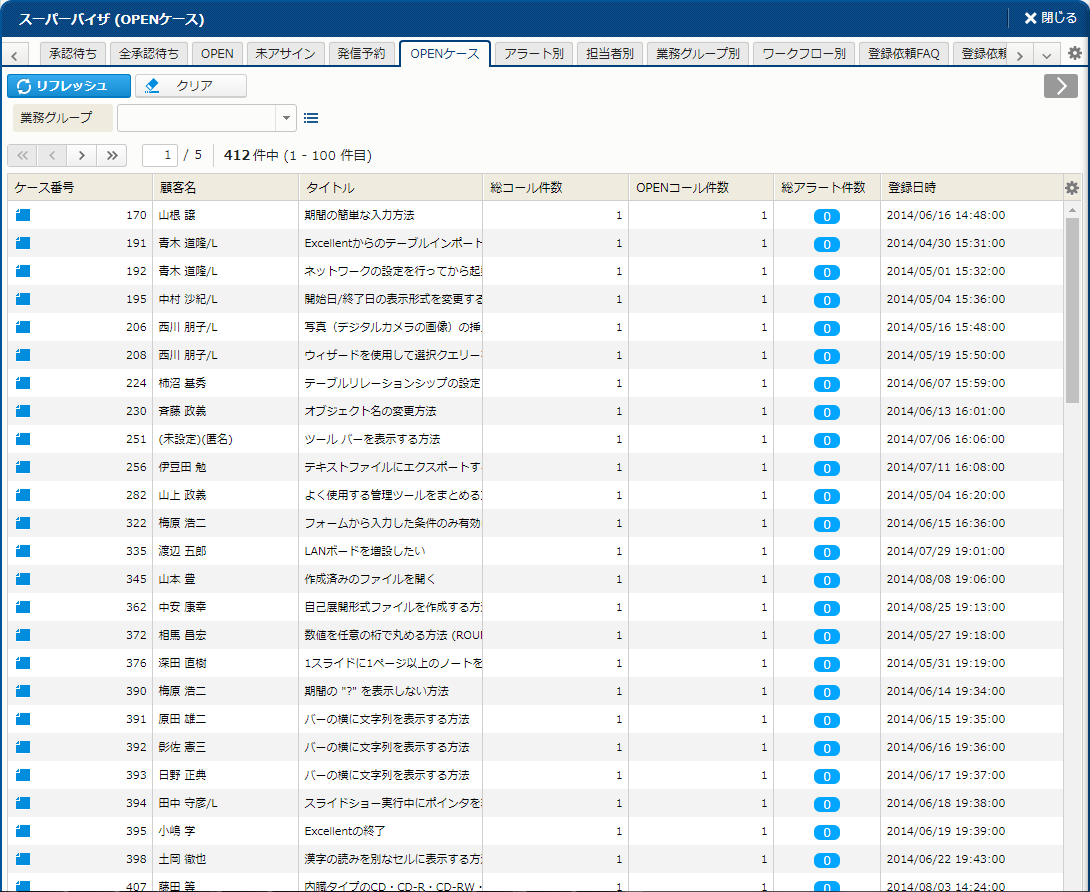The image size is (1090, 892).
Task: Jump to last page arrow
Action: tap(111, 155)
